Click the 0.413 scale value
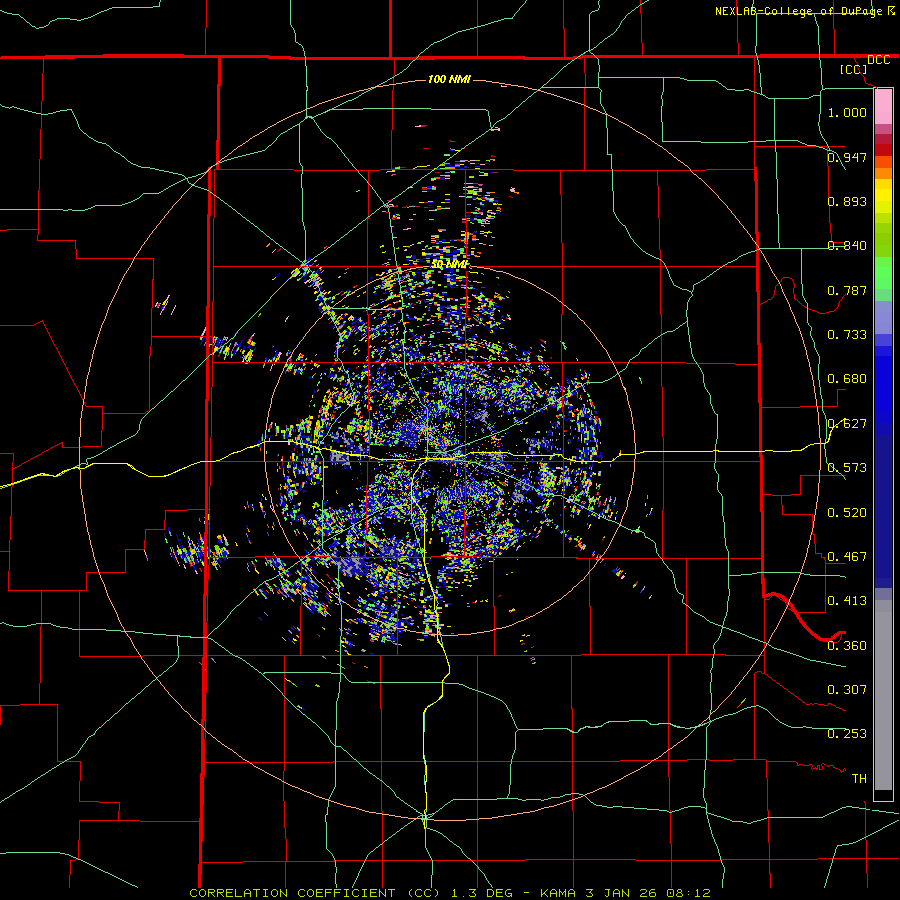 [847, 601]
